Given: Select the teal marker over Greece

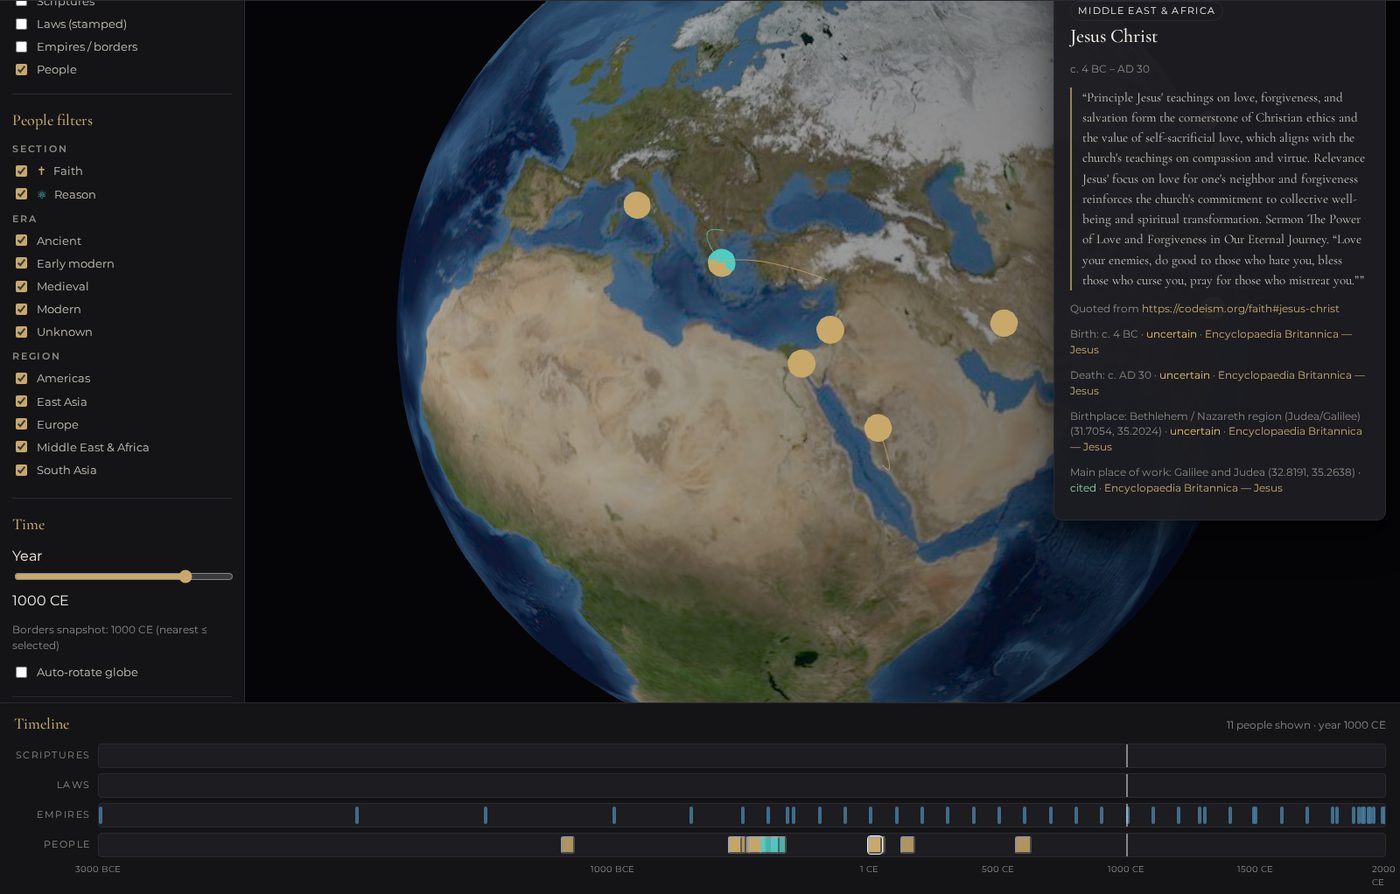Looking at the screenshot, I should pyautogui.click(x=722, y=263).
